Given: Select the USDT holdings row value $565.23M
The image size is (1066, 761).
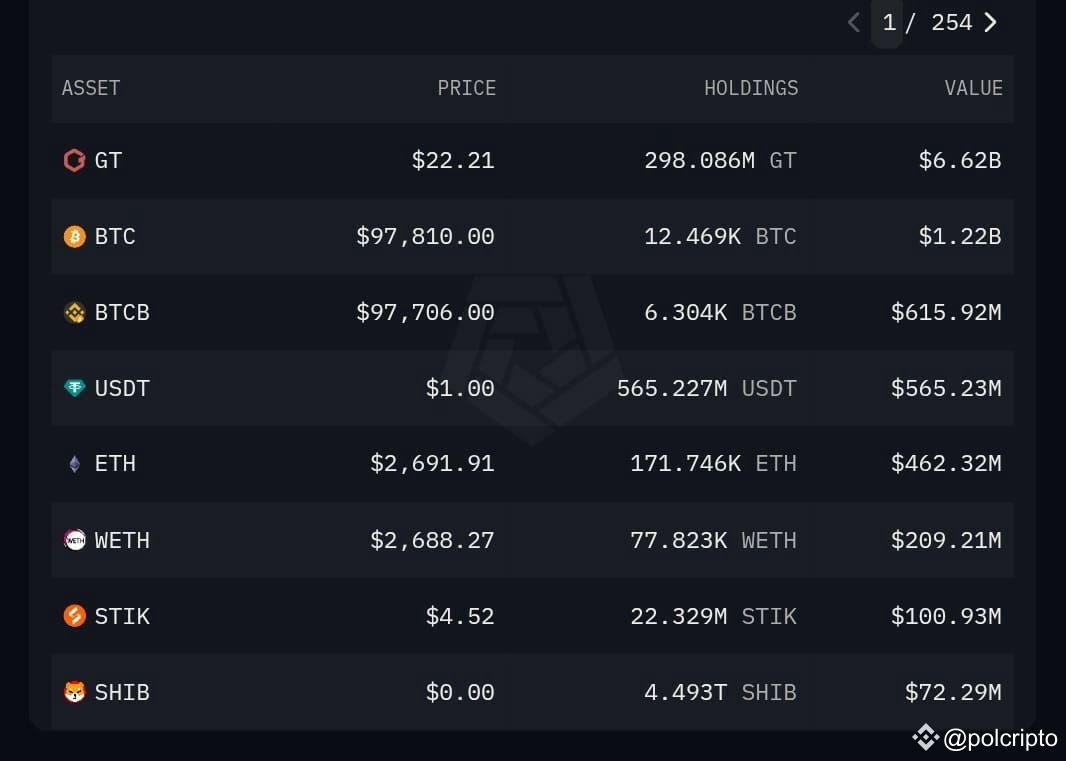Looking at the screenshot, I should [946, 388].
